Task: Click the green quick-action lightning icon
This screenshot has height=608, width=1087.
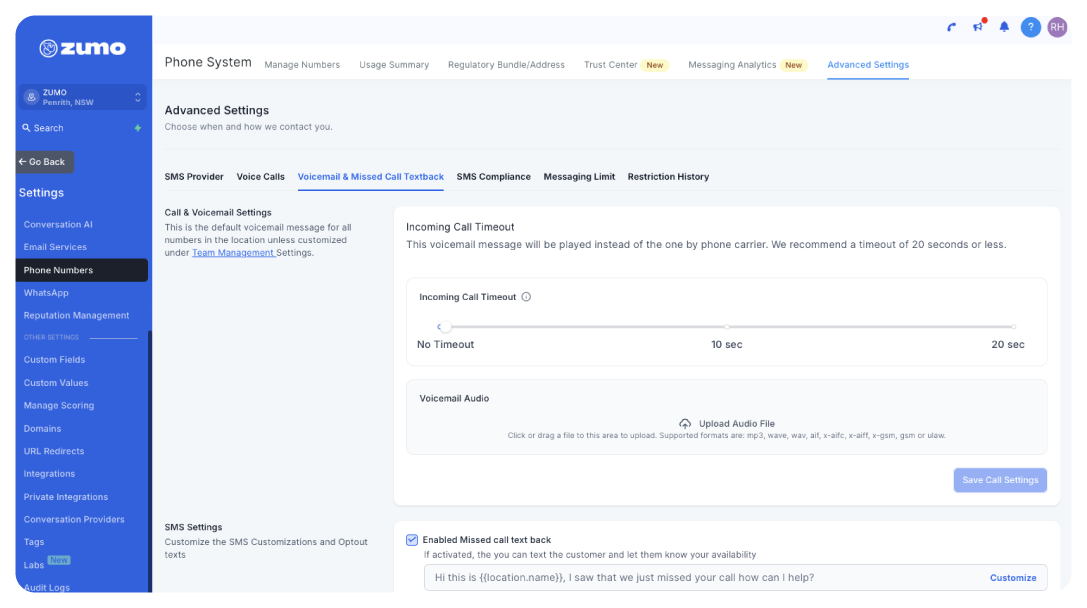Action: tap(137, 128)
